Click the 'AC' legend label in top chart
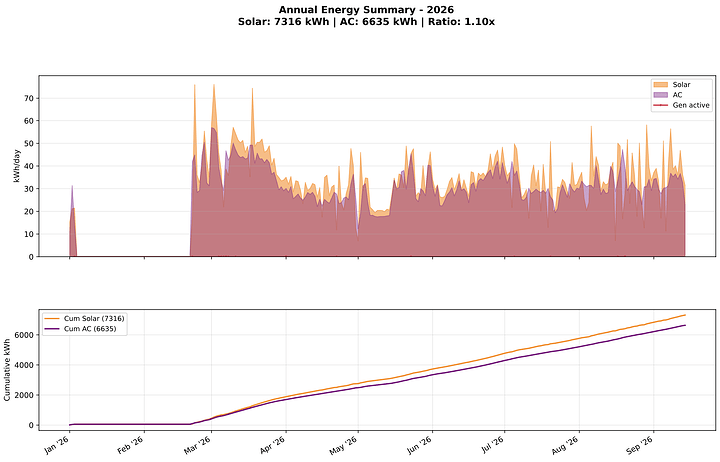720x462 pixels. (677, 95)
